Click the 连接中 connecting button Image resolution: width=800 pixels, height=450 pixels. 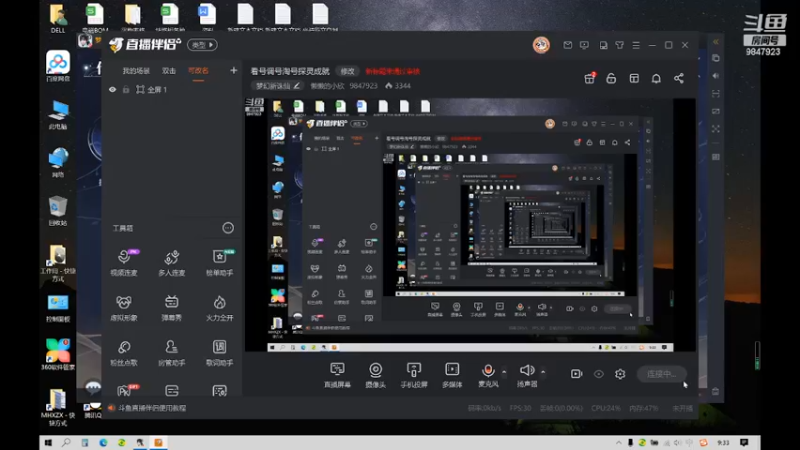pos(661,374)
